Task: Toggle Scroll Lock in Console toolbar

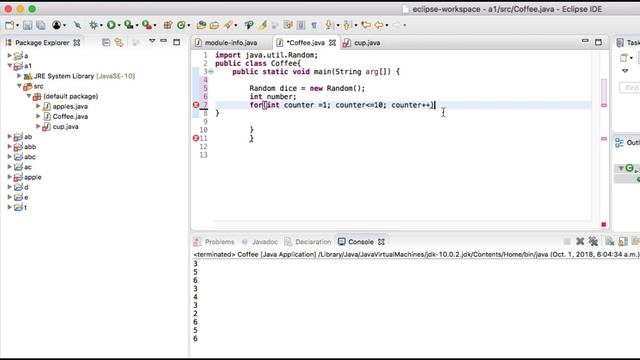Action: point(623,242)
